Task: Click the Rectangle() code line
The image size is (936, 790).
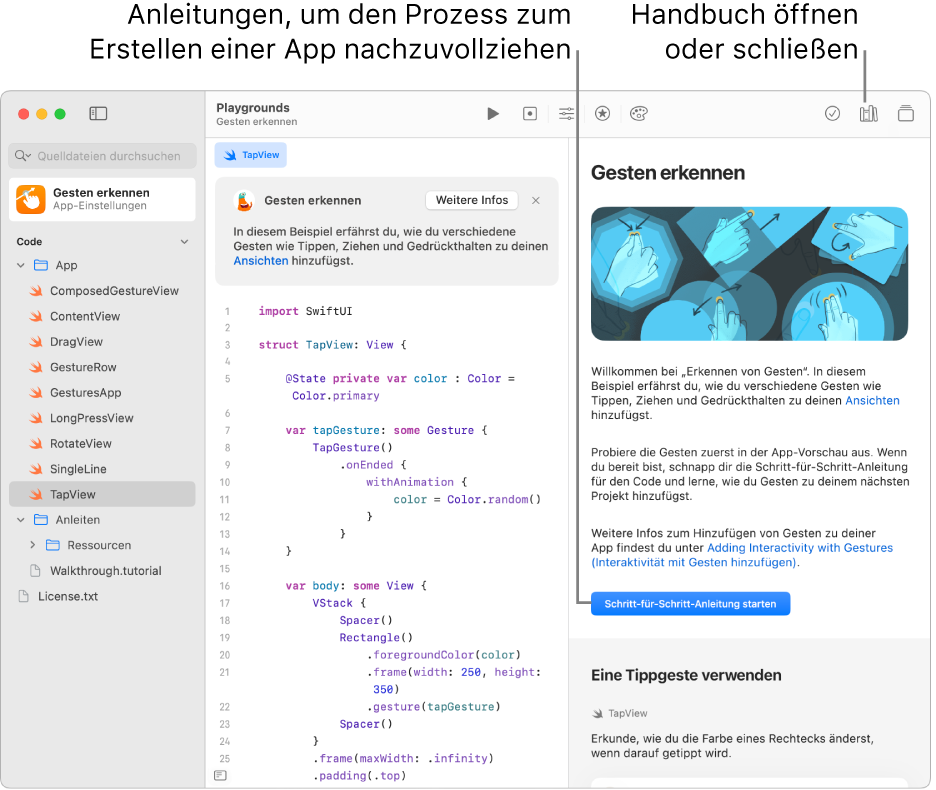Action: pos(376,638)
